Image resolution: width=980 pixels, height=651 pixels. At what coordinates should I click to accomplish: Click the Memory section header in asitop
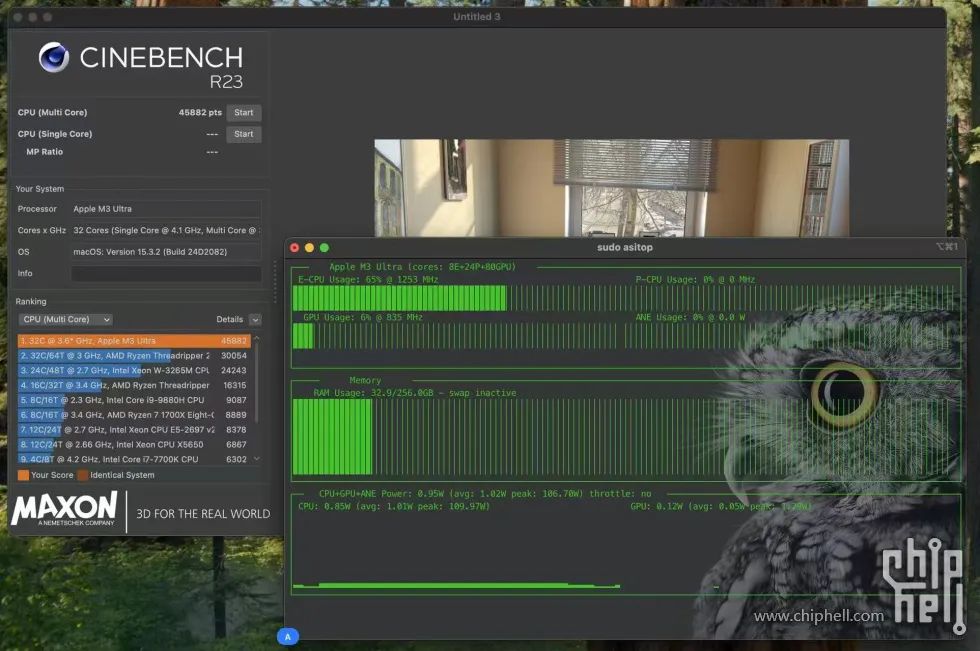[365, 380]
